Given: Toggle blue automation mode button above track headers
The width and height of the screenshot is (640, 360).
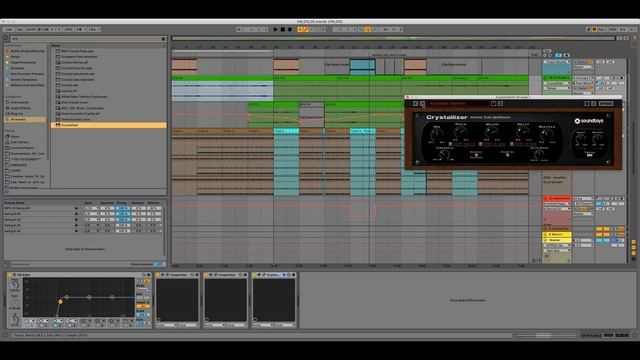Looking at the screenshot, I should click(558, 55).
